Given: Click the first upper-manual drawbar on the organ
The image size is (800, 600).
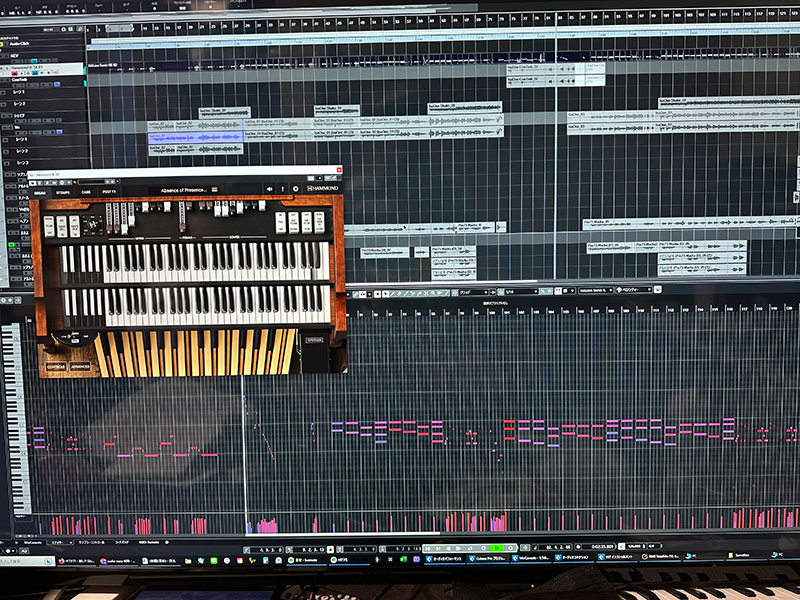Looking at the screenshot, I should tap(108, 216).
